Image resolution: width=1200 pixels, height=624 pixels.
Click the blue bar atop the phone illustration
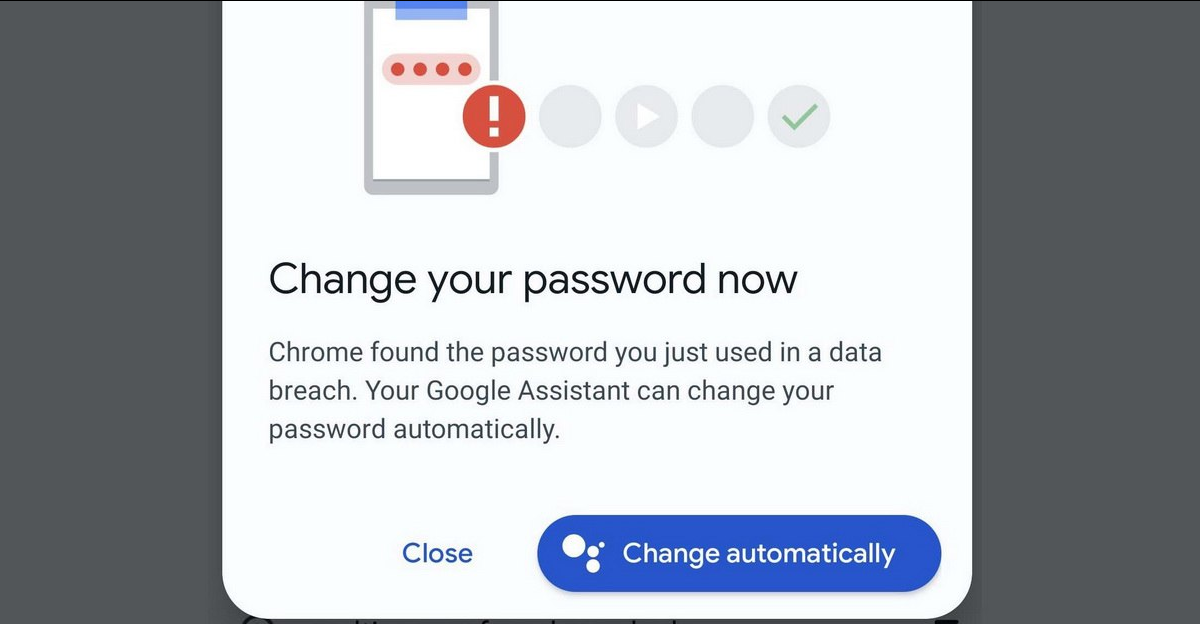click(x=431, y=10)
